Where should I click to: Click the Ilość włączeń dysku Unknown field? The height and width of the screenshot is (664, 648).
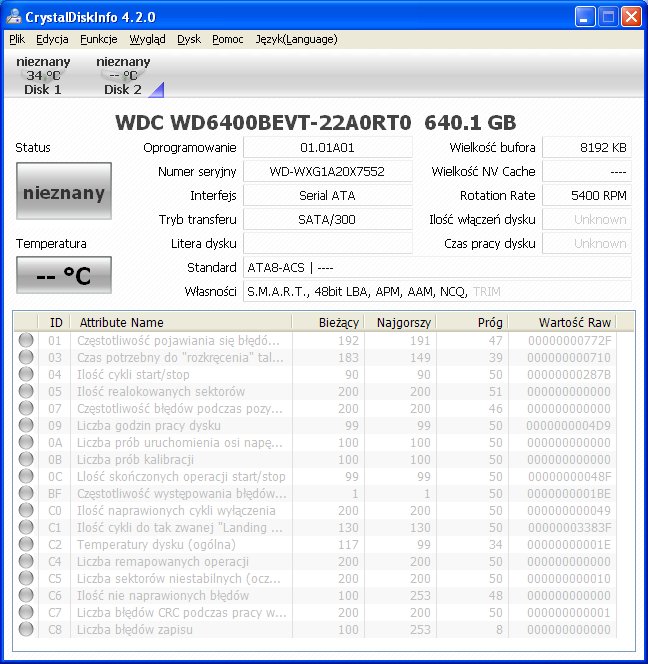pos(587,219)
